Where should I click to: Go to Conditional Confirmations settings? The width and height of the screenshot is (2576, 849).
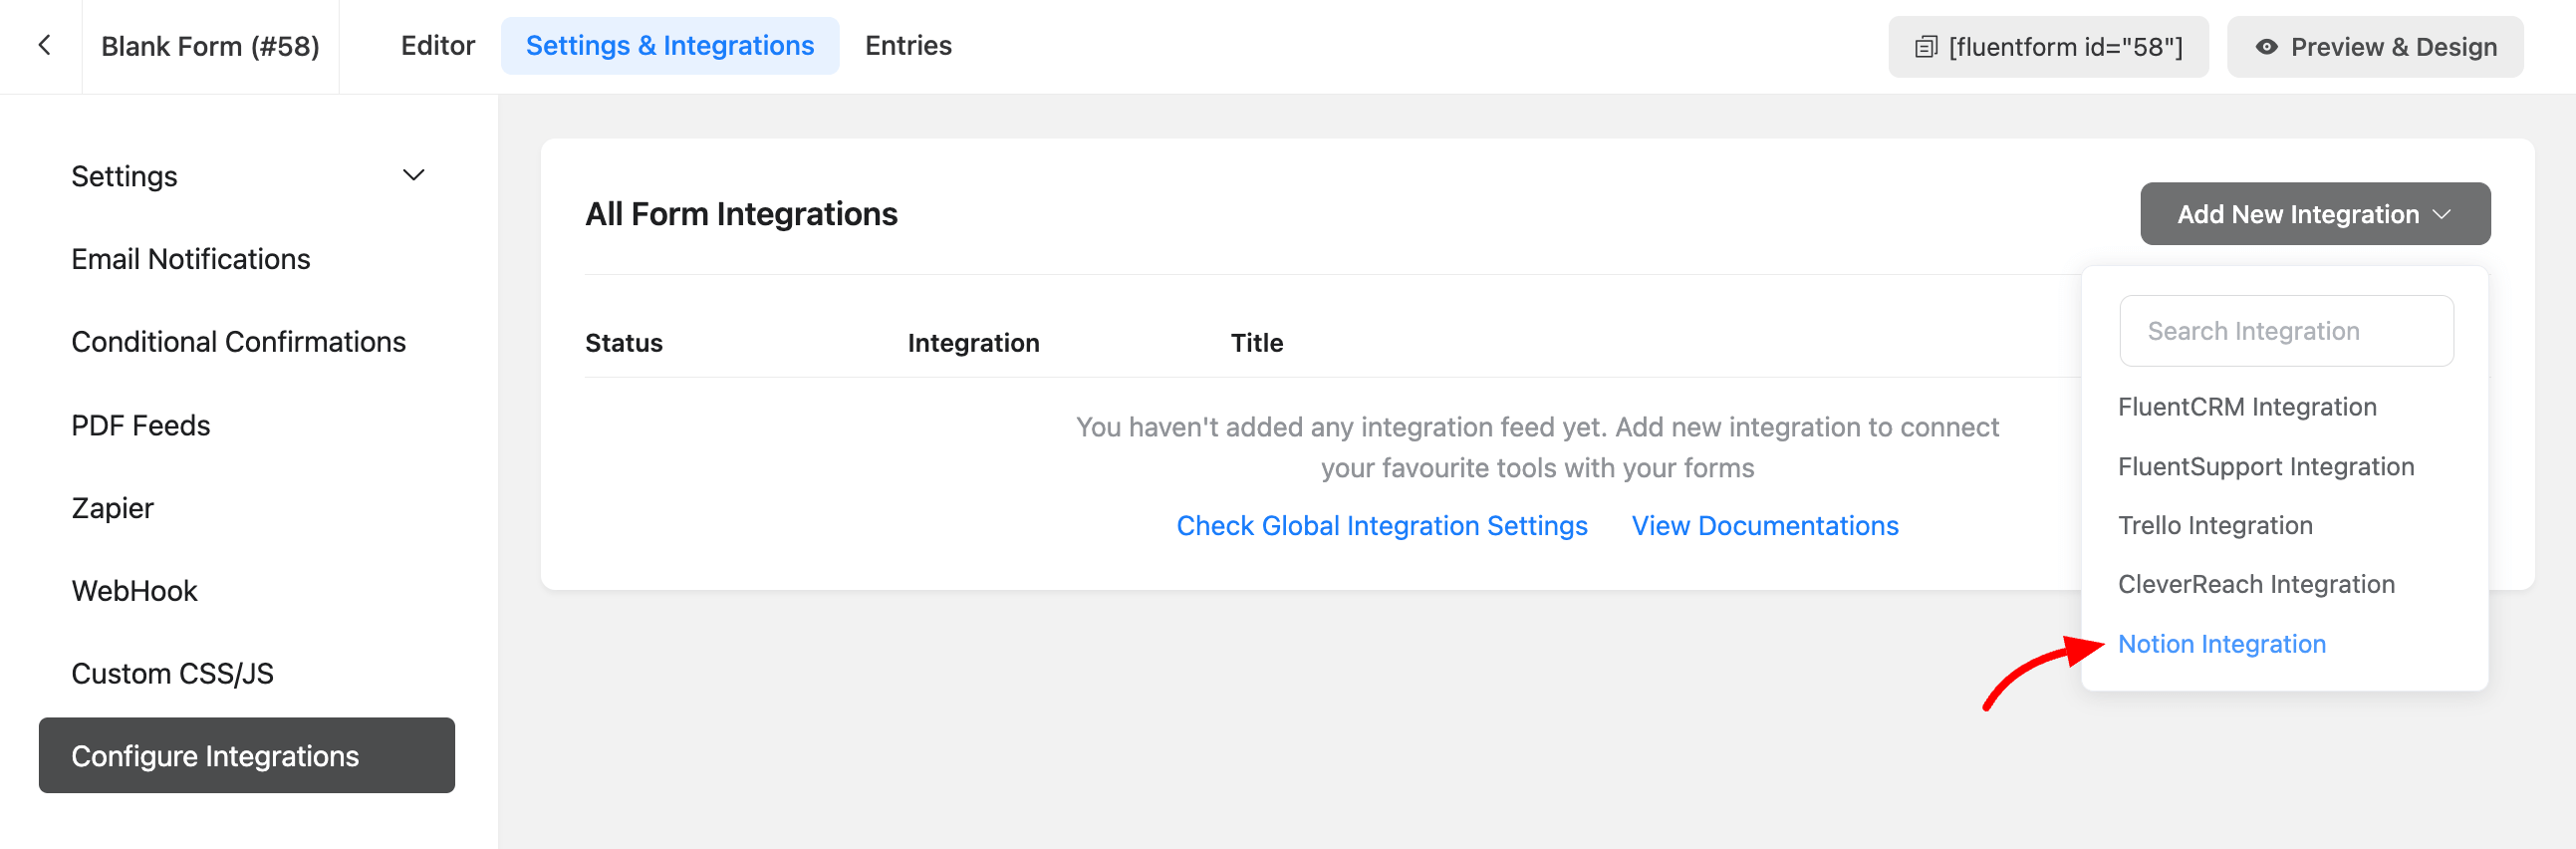click(x=238, y=342)
